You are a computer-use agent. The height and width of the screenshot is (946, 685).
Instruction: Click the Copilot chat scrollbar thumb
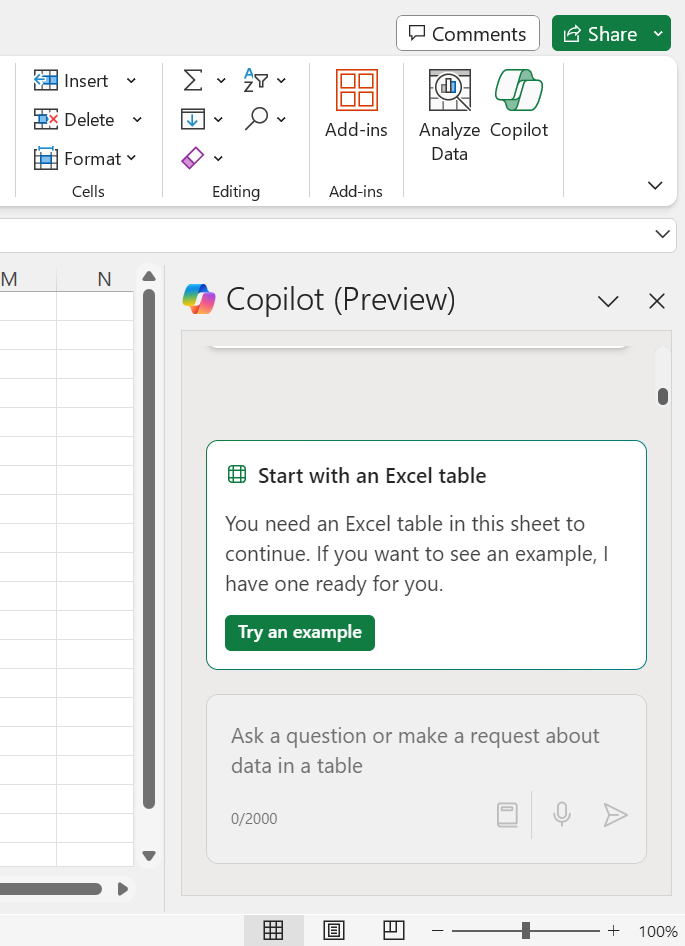pos(663,396)
